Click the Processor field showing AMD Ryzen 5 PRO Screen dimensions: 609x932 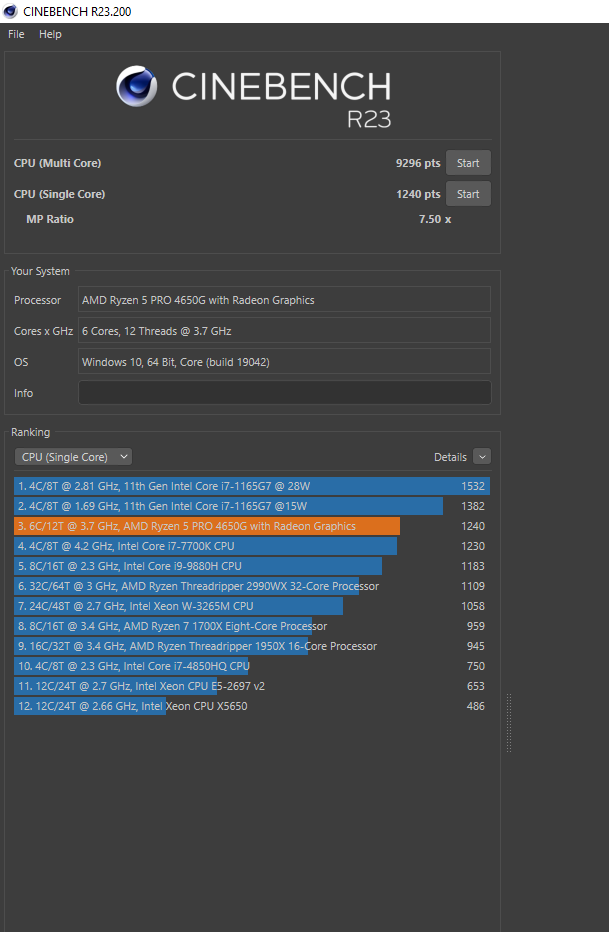click(x=285, y=300)
